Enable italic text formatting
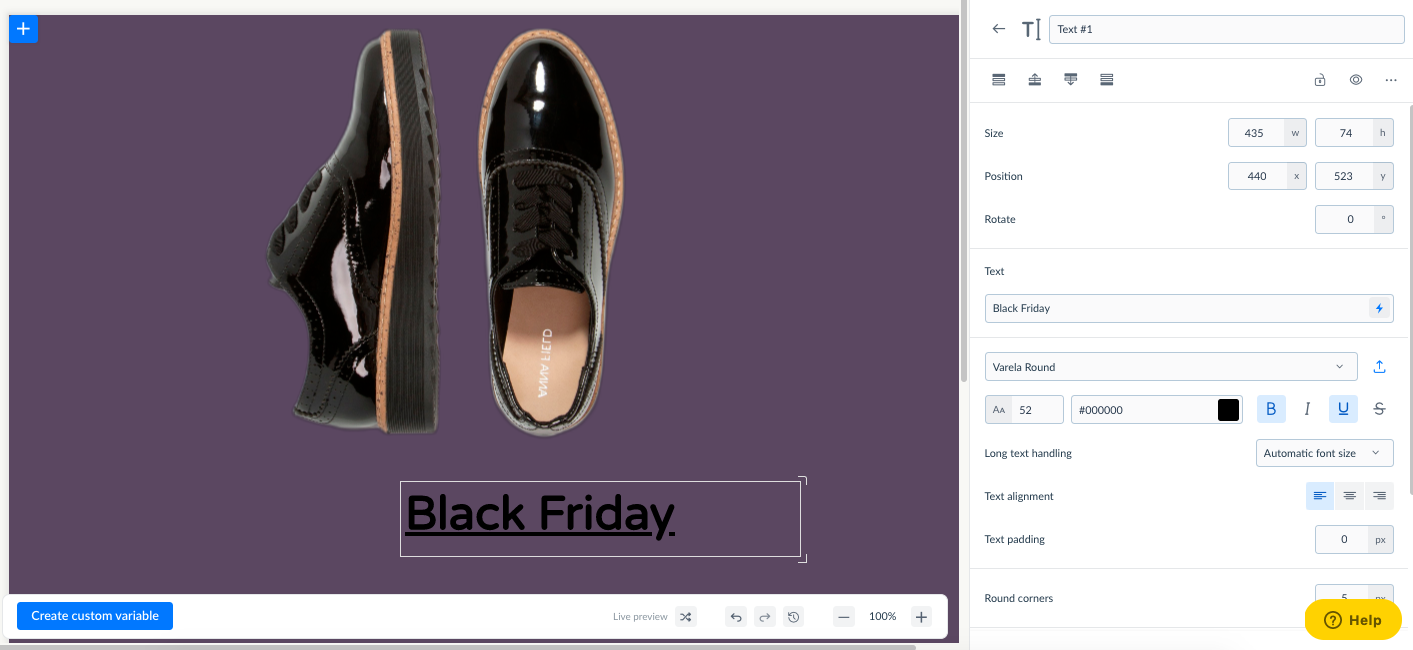Viewport: 1413px width, 650px height. click(1307, 409)
